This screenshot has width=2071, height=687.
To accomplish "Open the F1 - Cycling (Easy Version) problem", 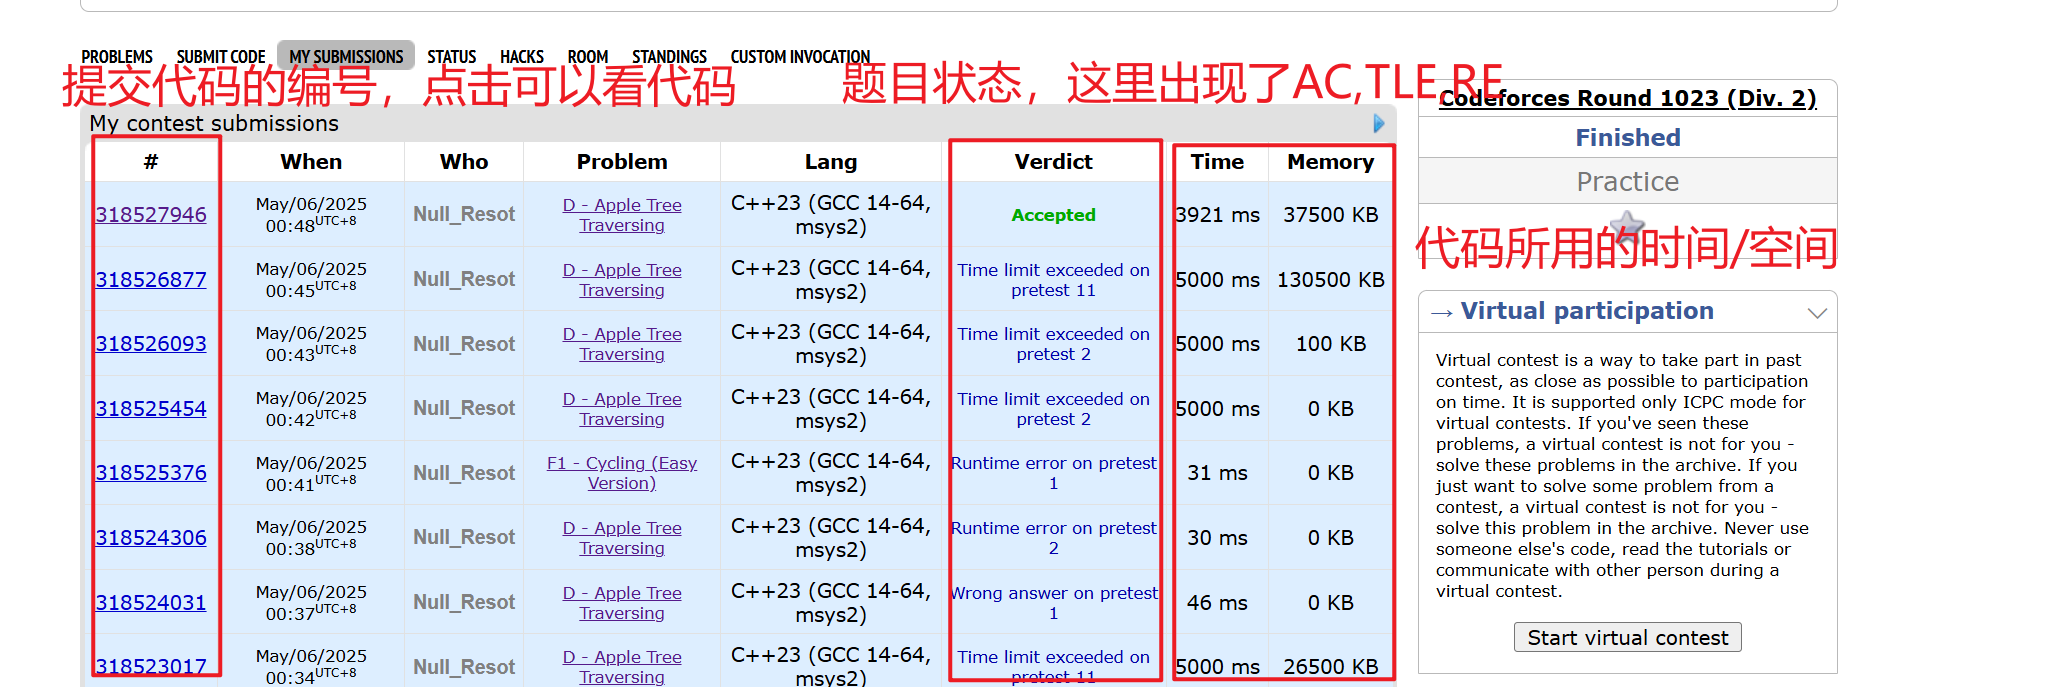I will (621, 473).
